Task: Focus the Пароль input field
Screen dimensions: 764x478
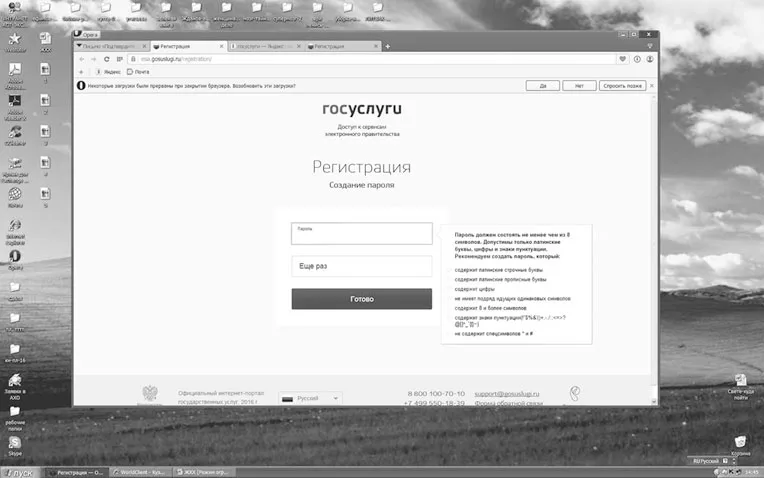Action: click(x=362, y=233)
